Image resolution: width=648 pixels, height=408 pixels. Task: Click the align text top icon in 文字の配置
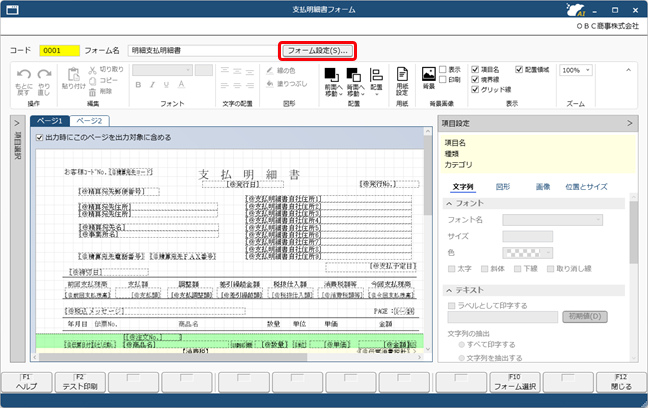(x=224, y=71)
